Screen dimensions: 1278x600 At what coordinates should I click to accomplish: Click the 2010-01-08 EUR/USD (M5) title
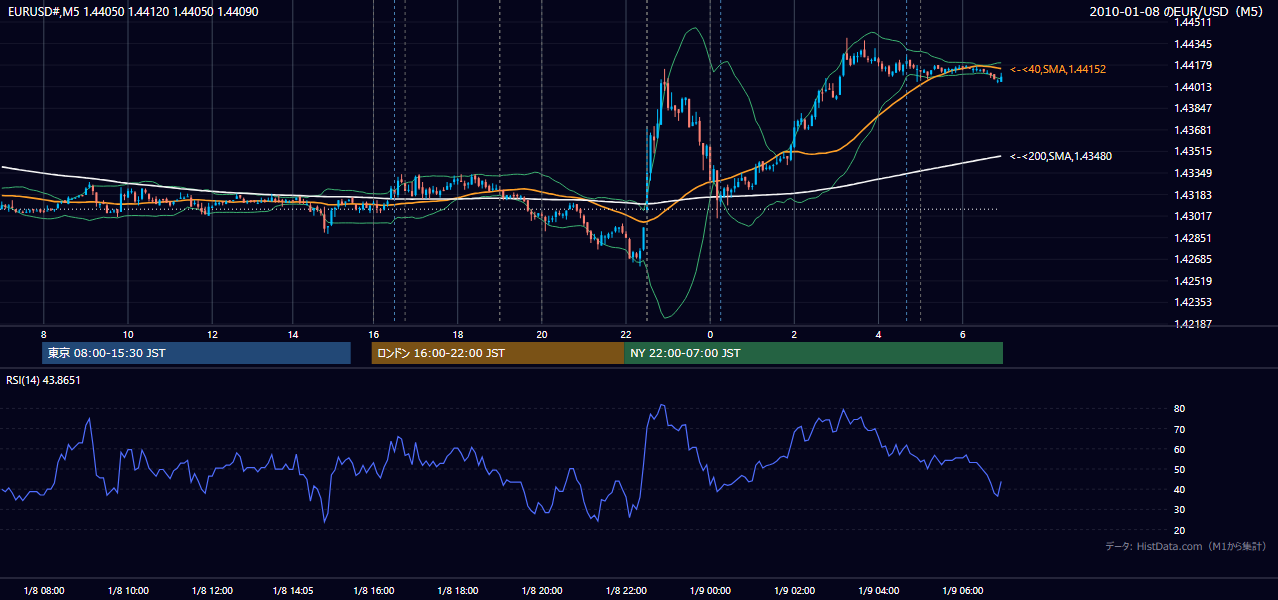coord(1177,12)
